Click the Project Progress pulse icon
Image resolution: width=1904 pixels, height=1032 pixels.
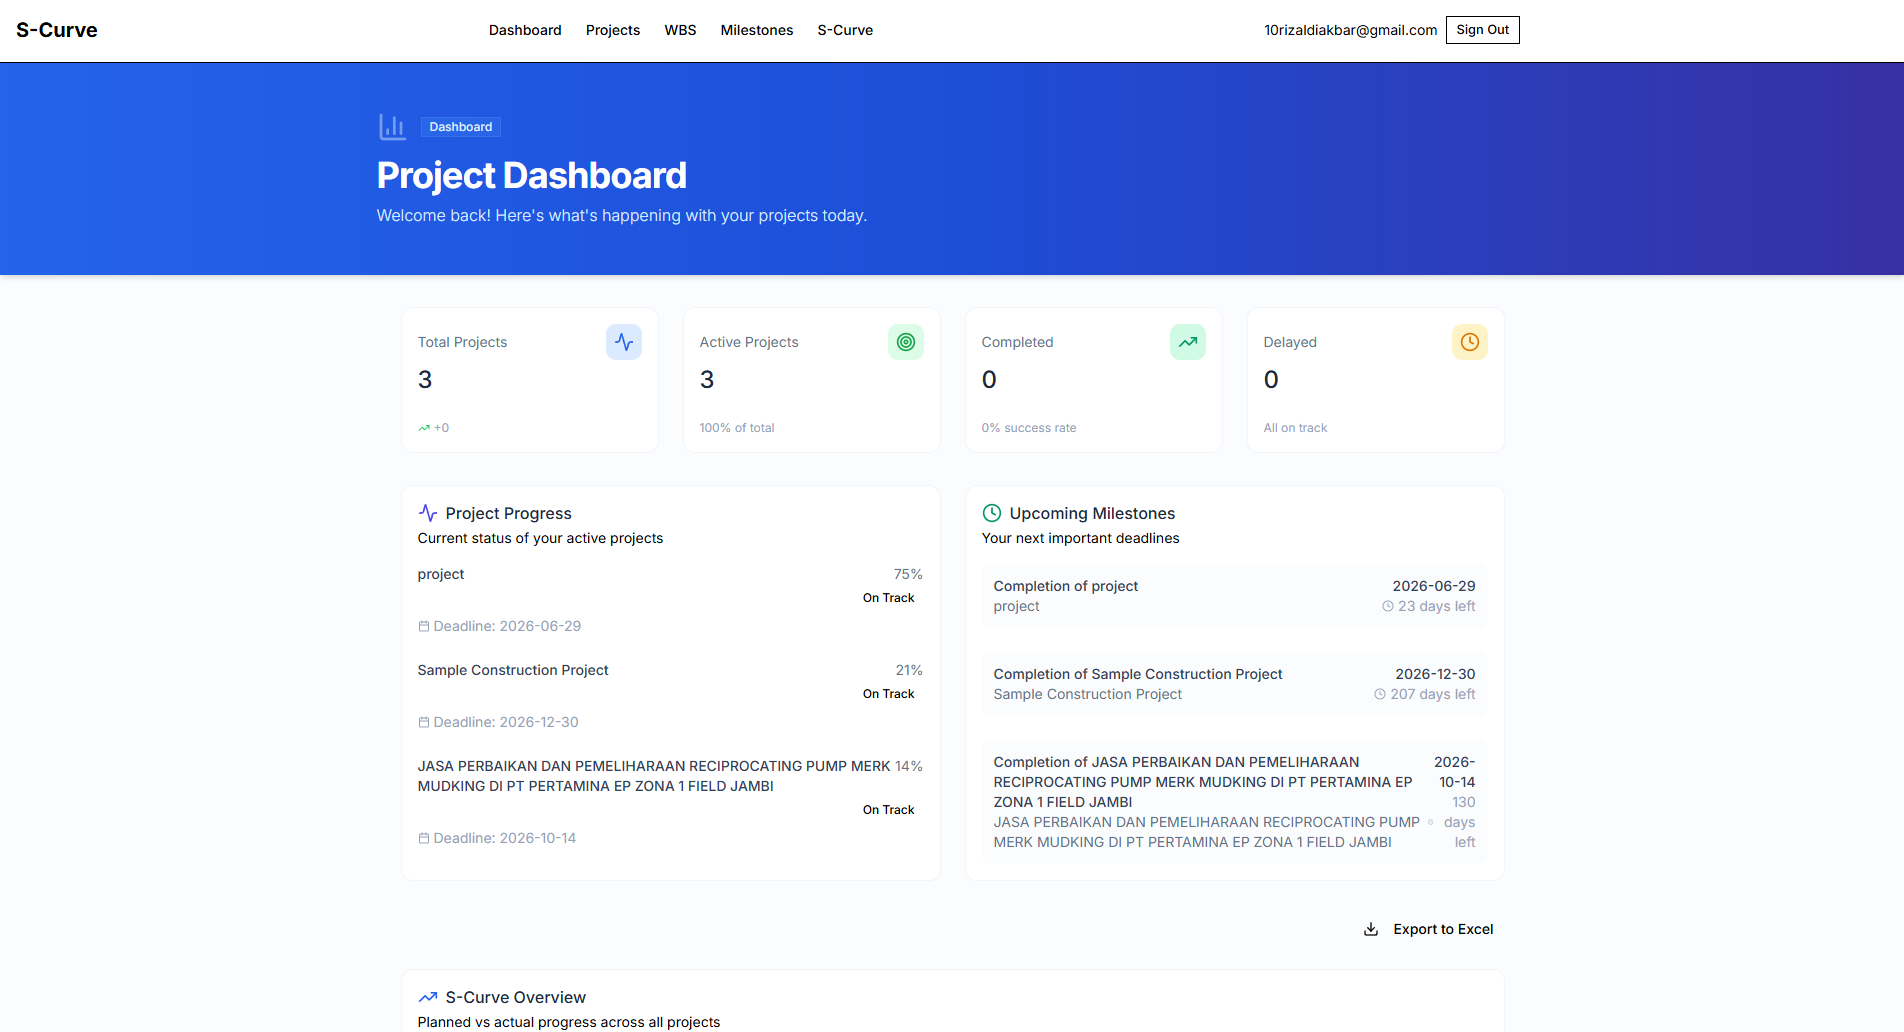click(x=428, y=513)
